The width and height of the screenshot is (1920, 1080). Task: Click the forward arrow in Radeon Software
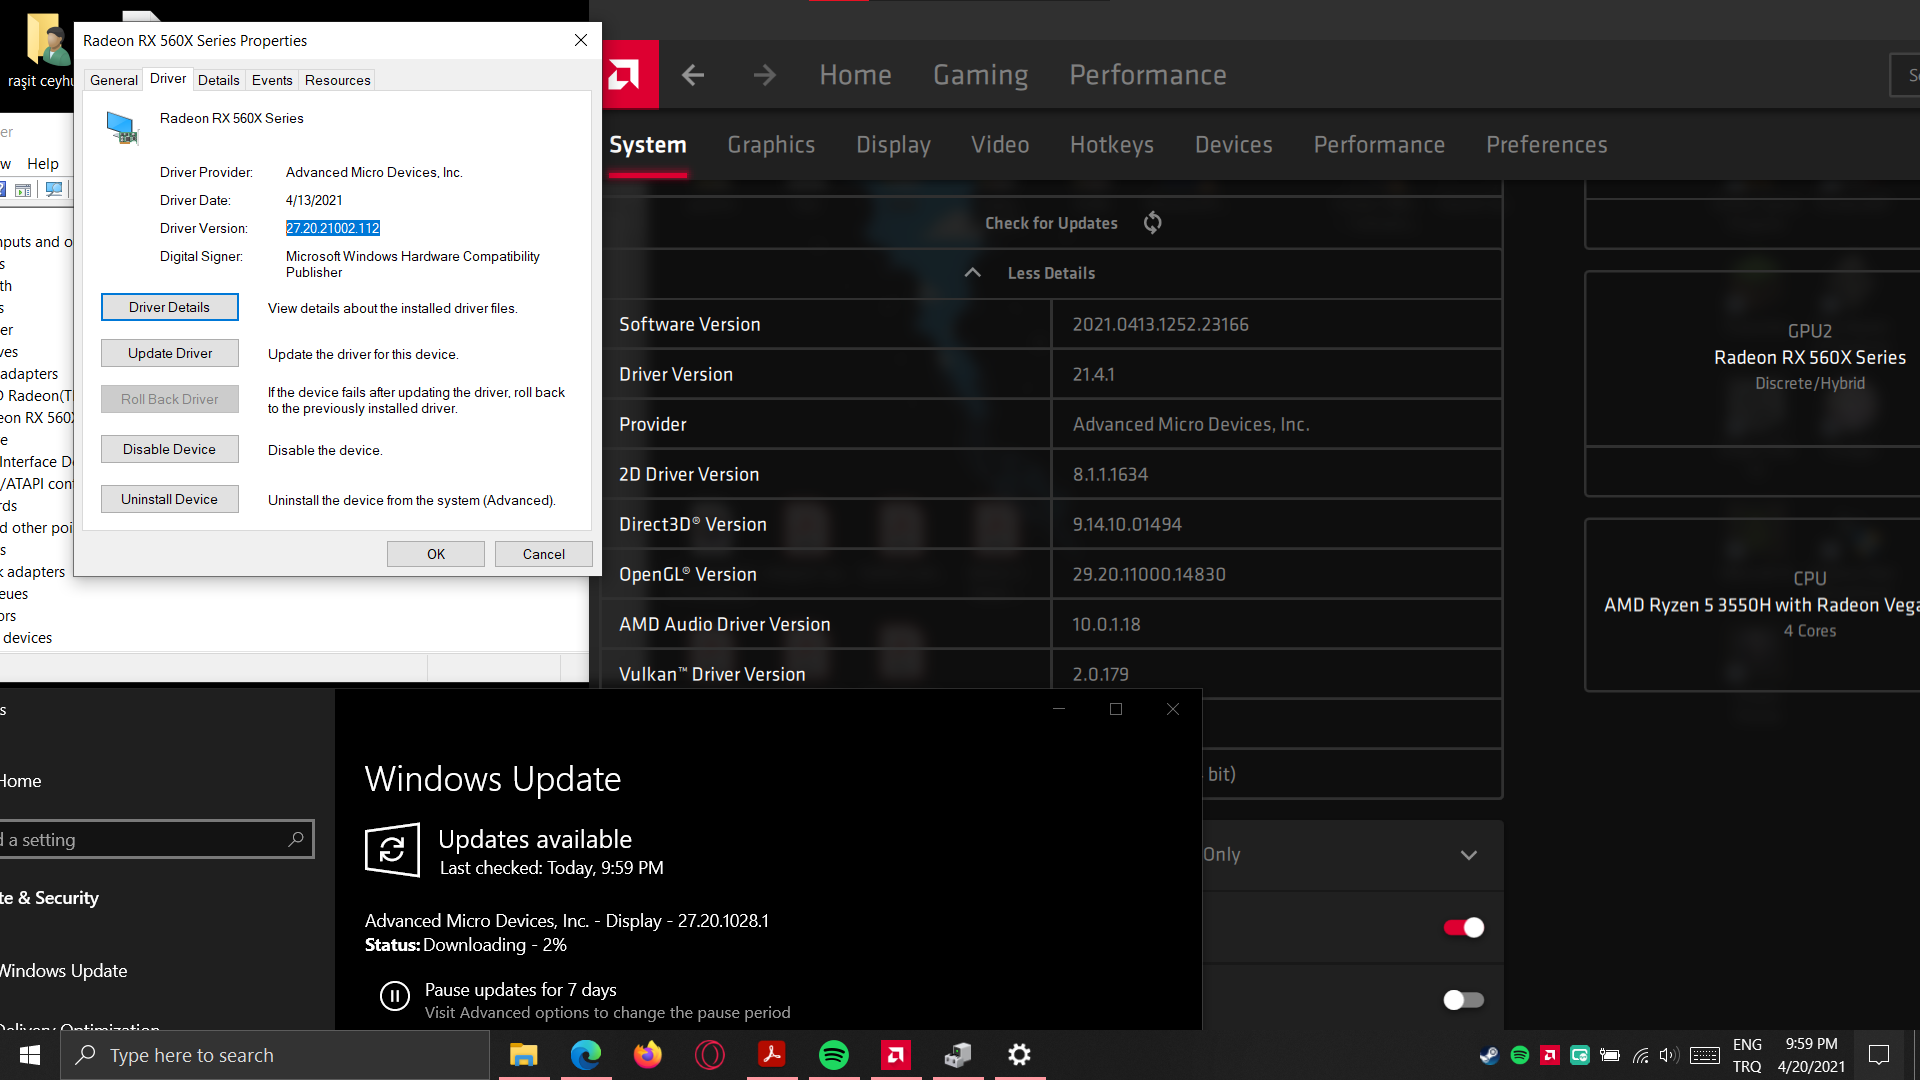[764, 75]
